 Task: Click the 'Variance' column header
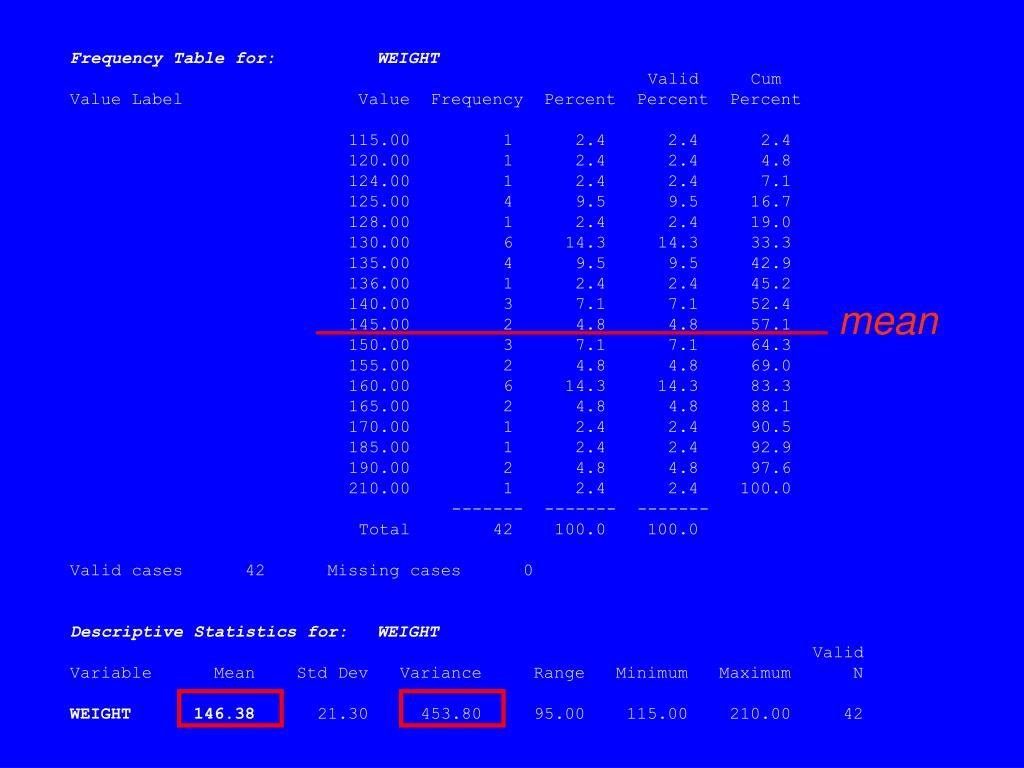440,673
